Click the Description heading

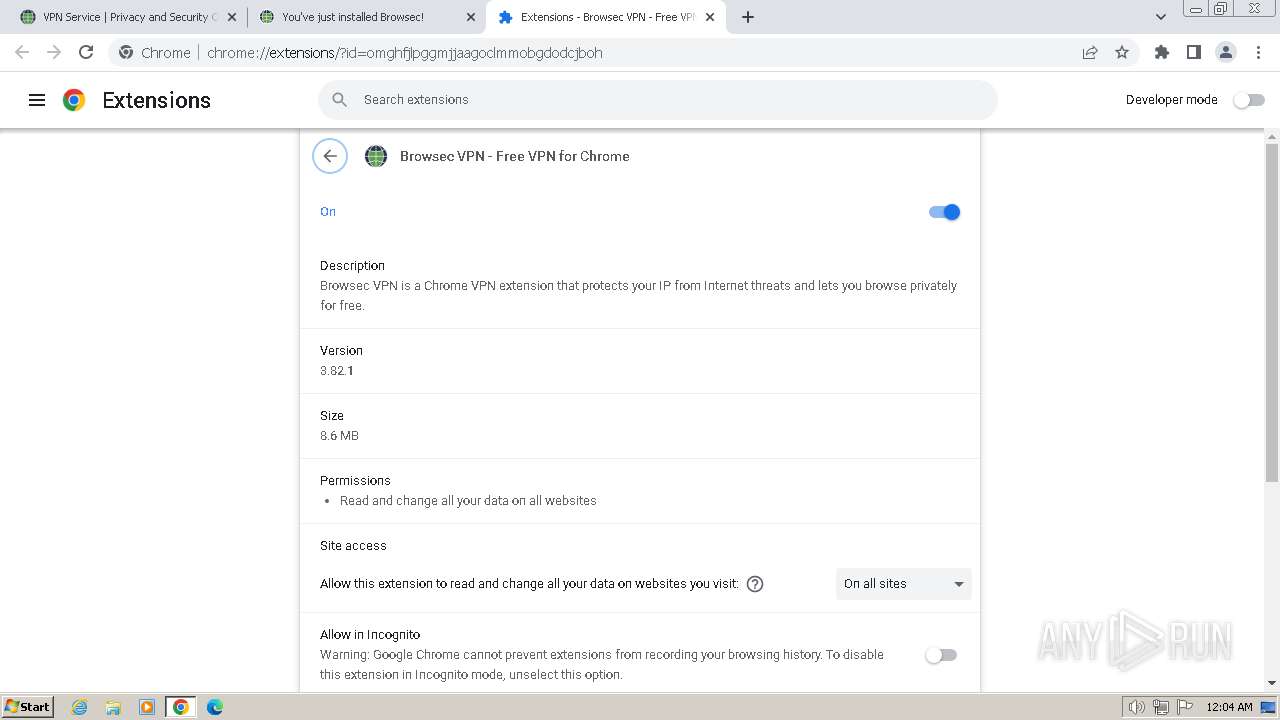352,266
